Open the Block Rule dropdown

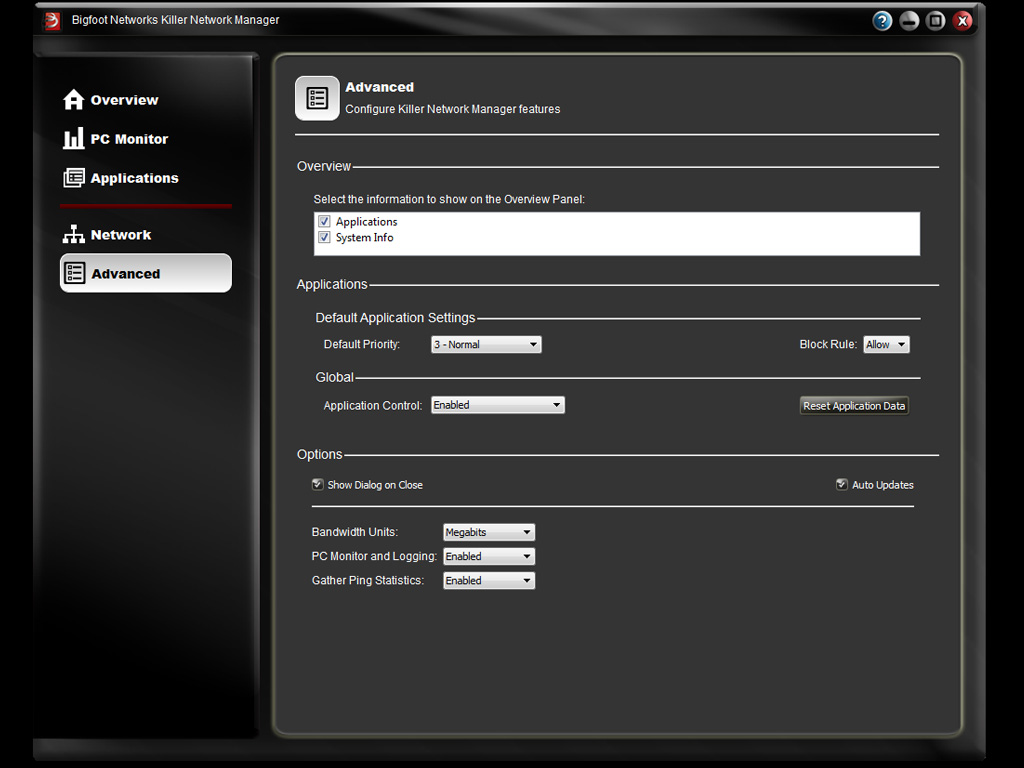(x=886, y=344)
